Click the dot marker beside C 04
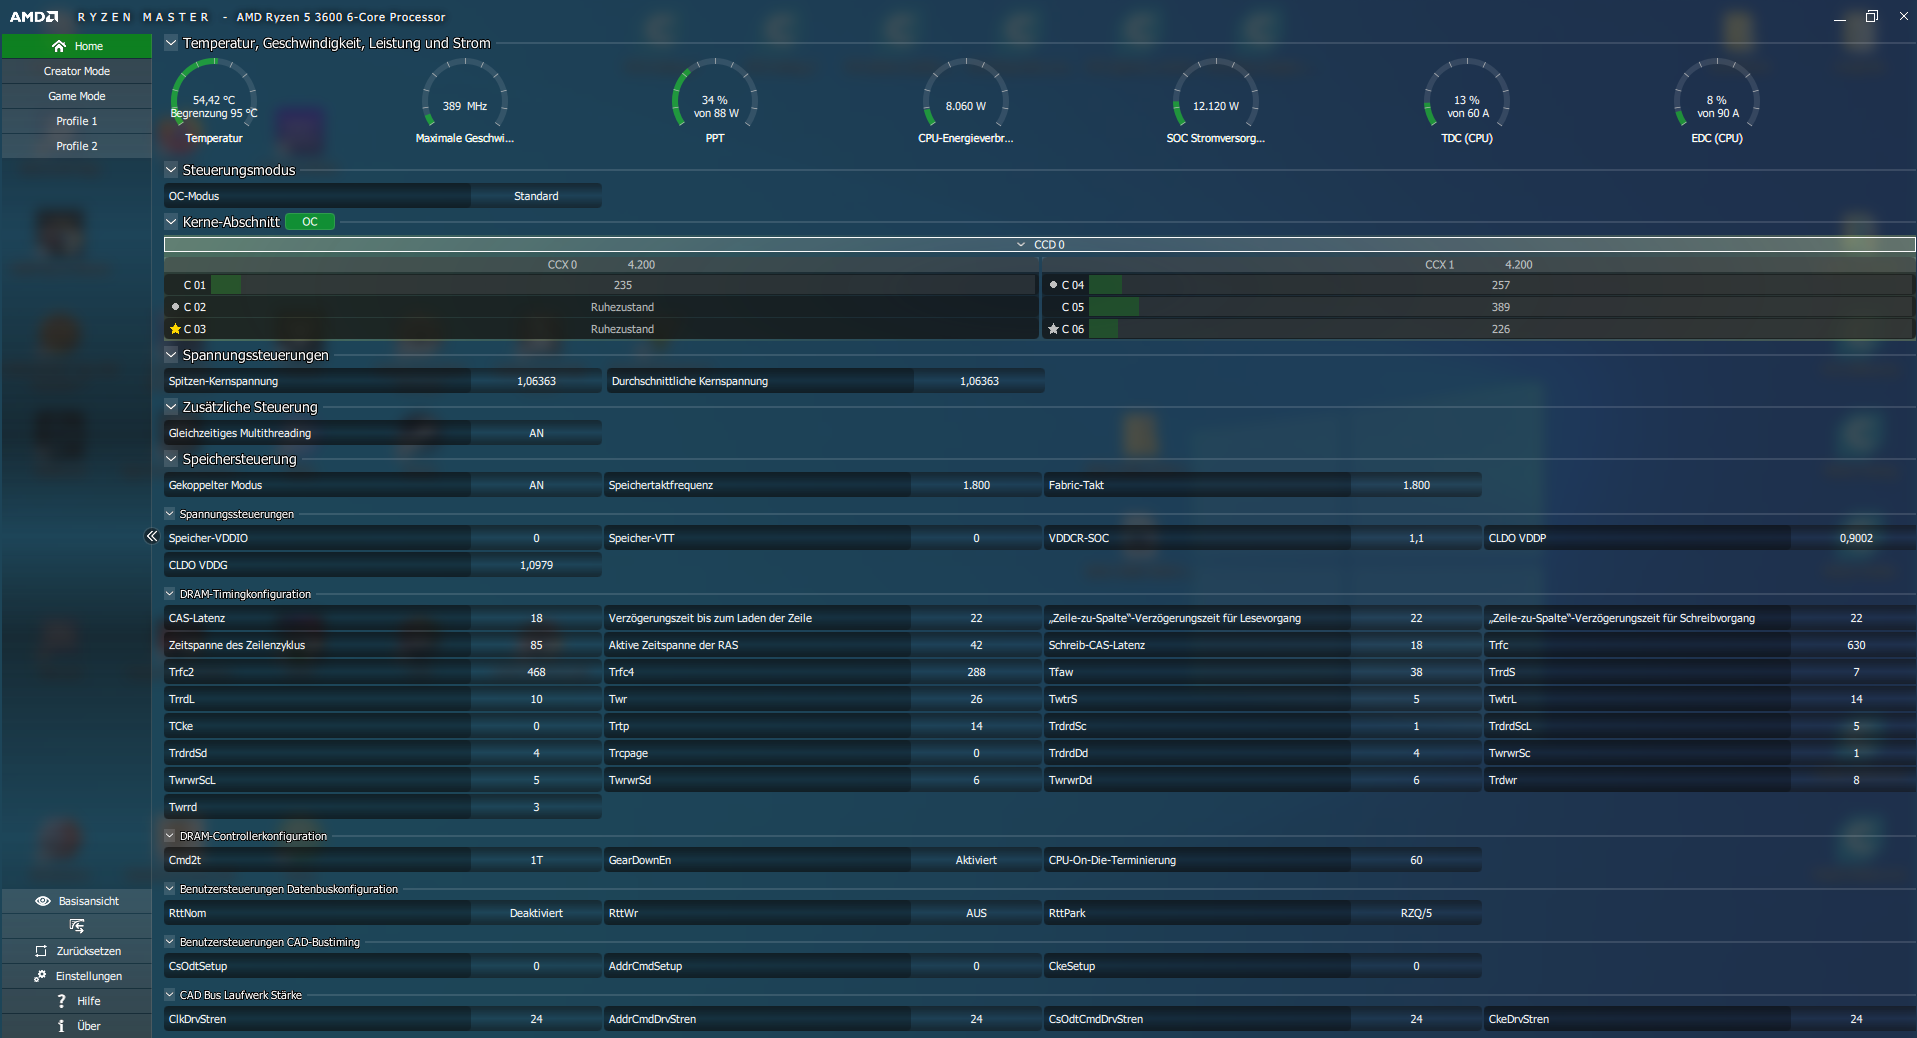The width and height of the screenshot is (1917, 1038). tap(1053, 285)
